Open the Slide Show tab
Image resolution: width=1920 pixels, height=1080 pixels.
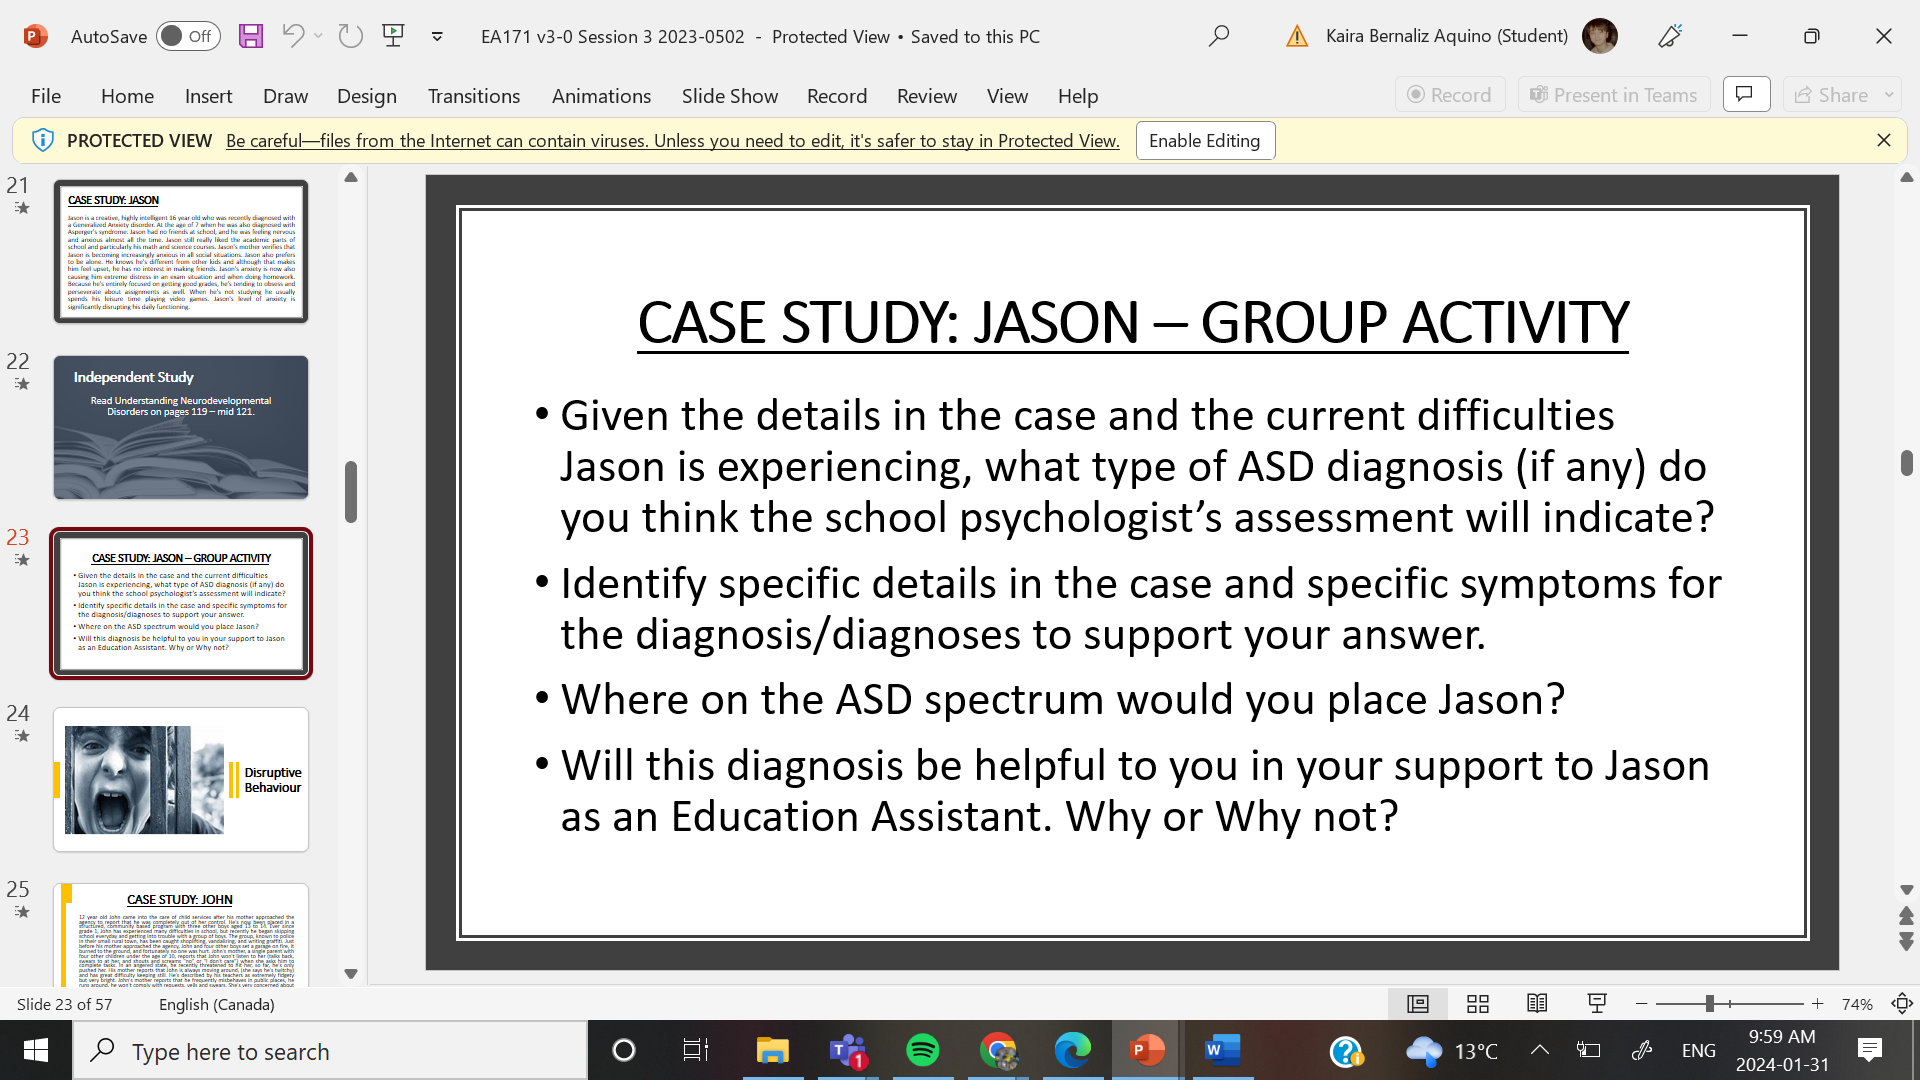729,96
